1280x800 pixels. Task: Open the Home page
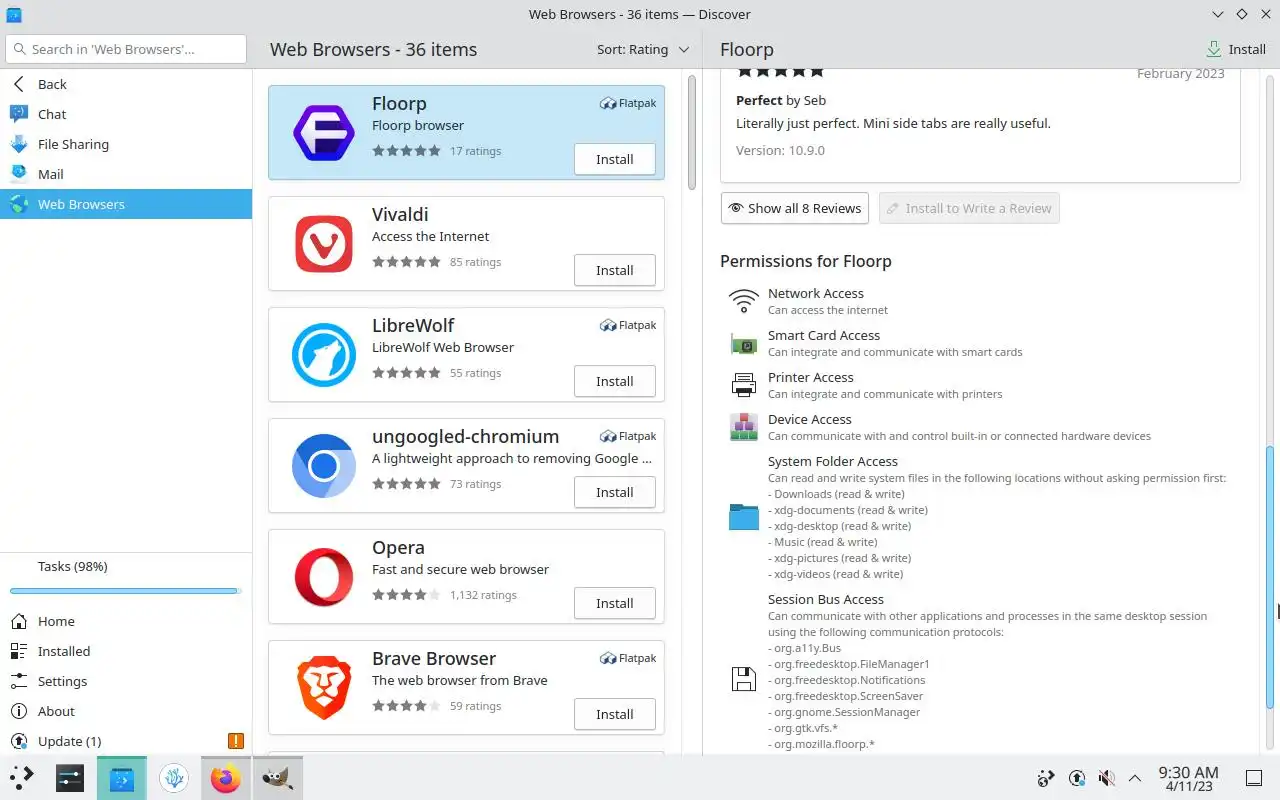[126, 621]
